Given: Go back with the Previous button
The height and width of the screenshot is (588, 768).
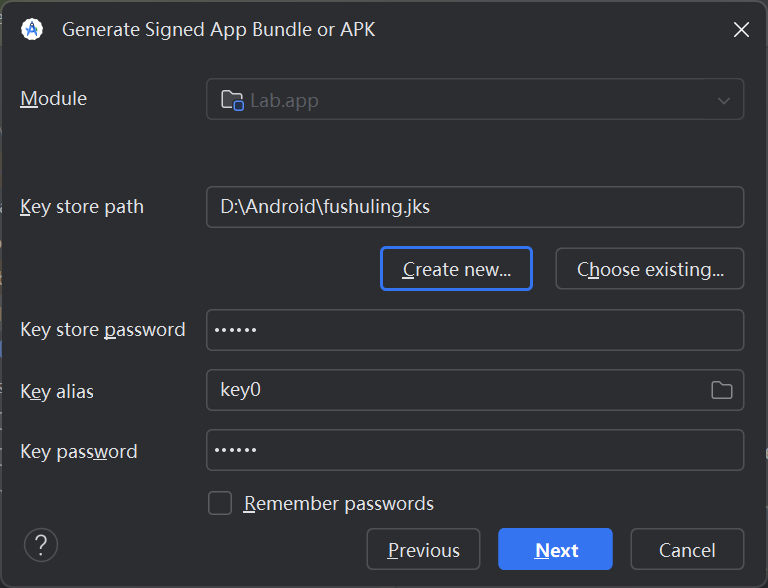Looking at the screenshot, I should [424, 550].
